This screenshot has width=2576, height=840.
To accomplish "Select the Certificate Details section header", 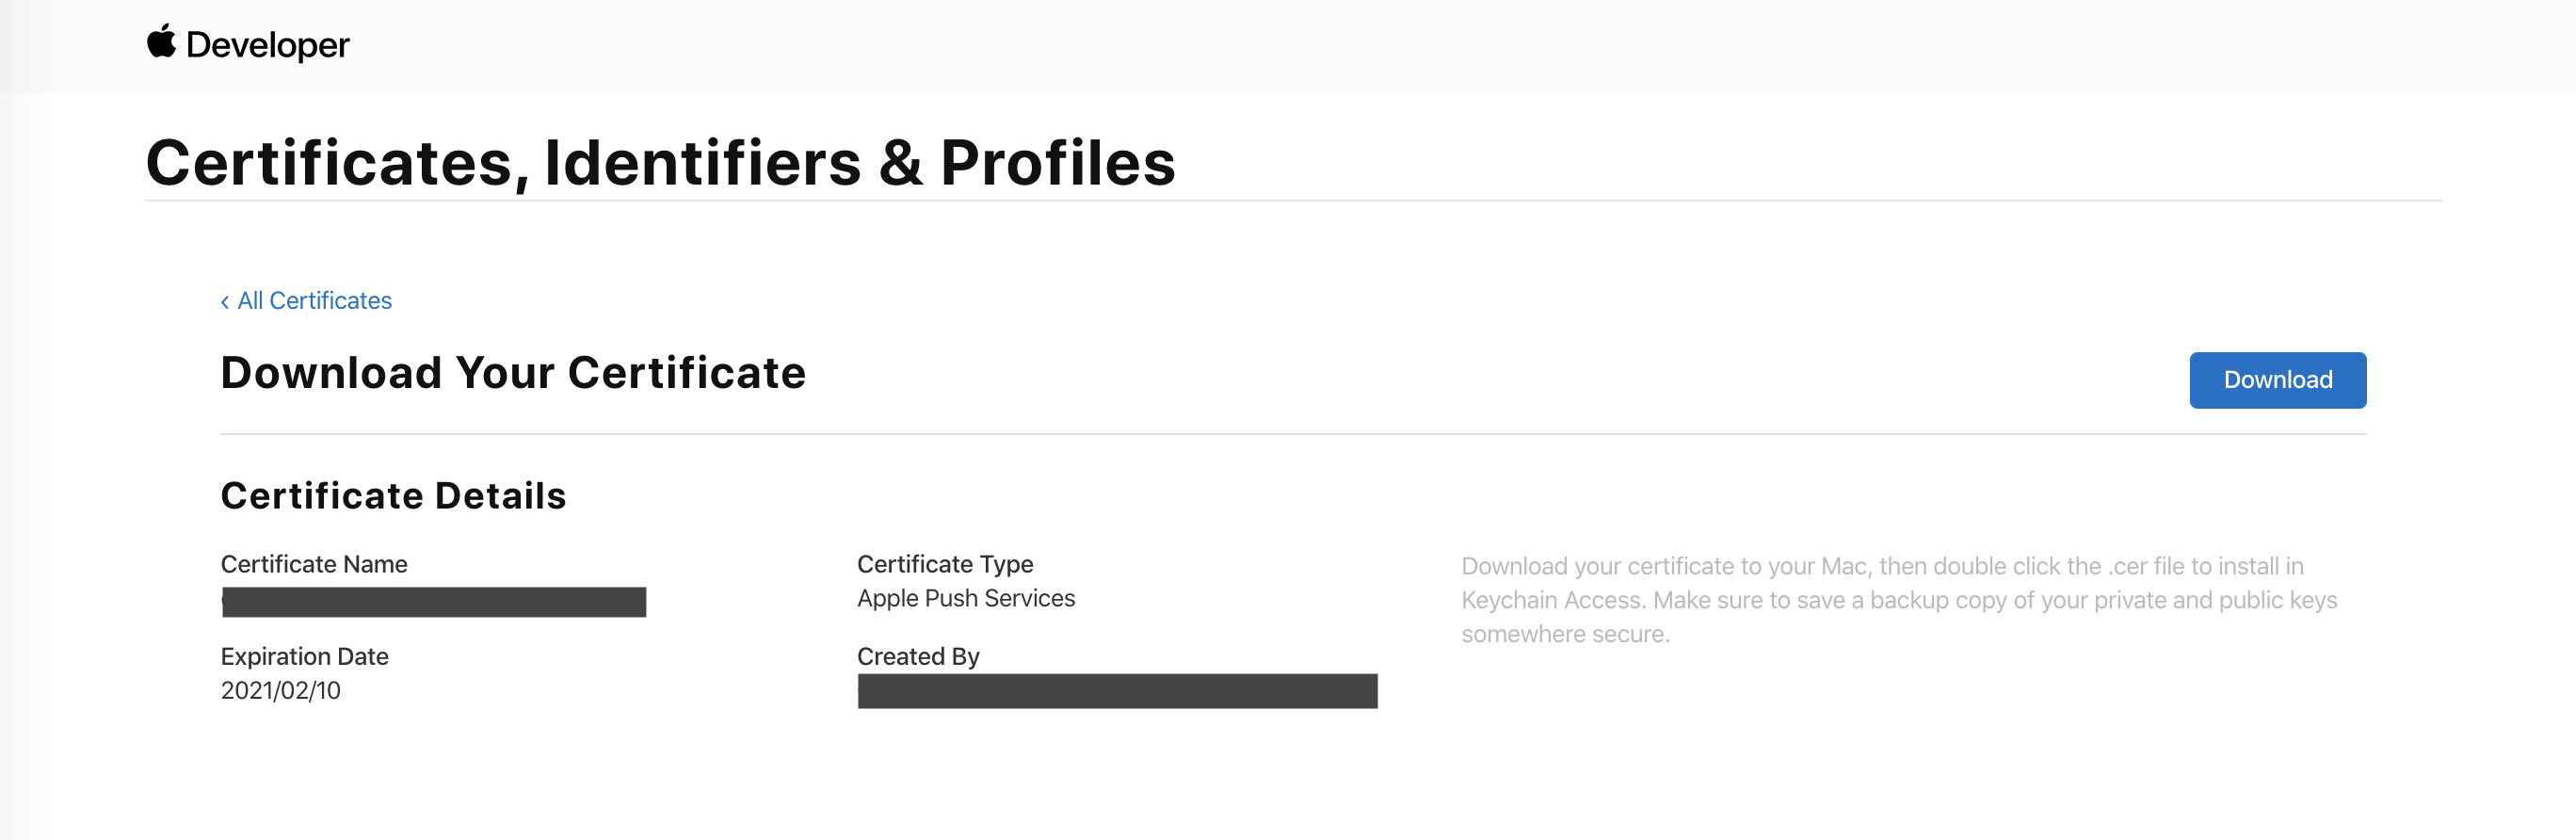I will coord(394,495).
